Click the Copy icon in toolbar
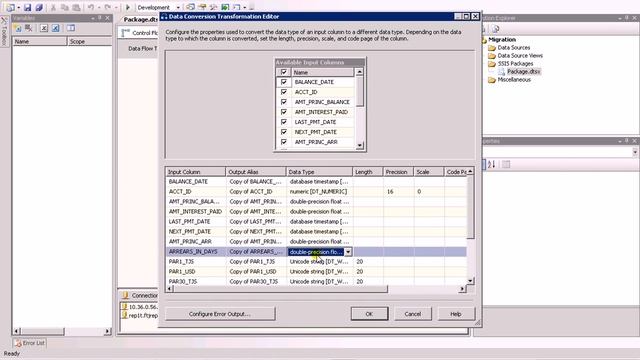Screen dimensions: 640x360 64,7
